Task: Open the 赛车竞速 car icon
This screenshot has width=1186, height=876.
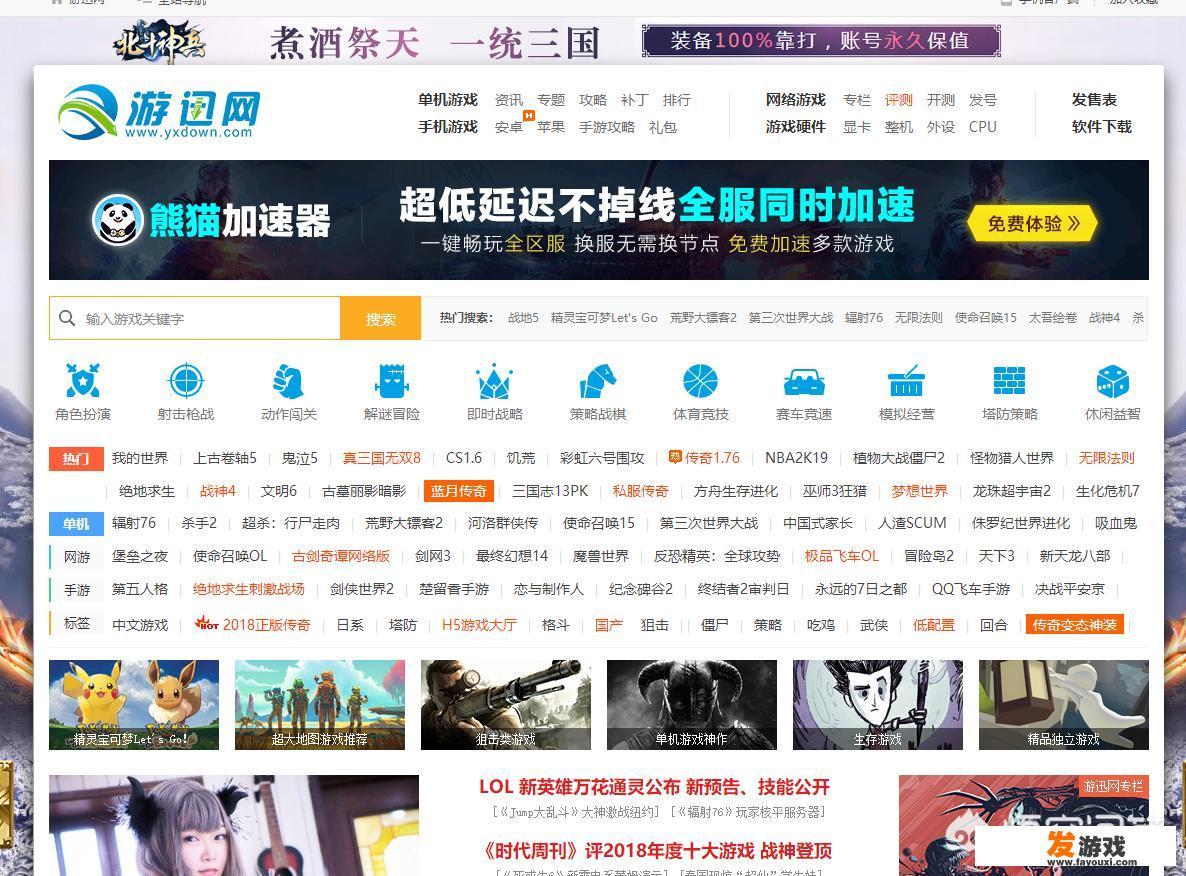Action: [803, 381]
